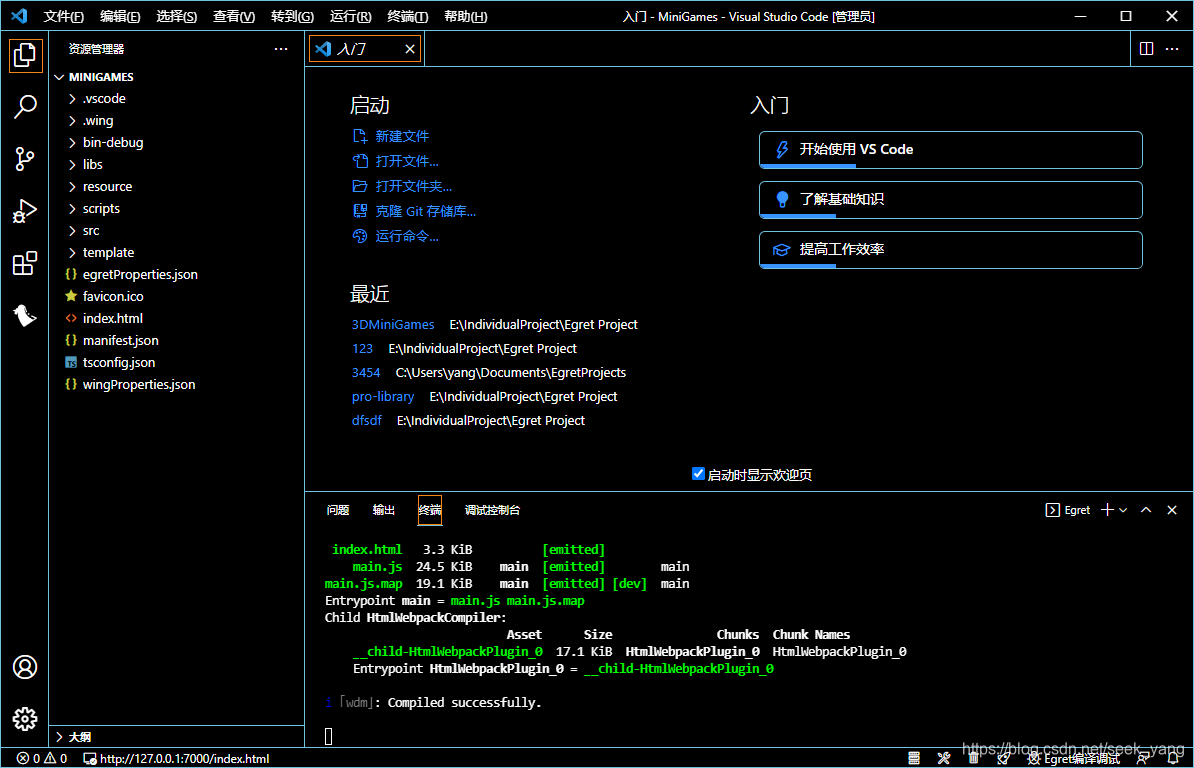Switch to the 输出 panel tab
Viewport: 1194px width, 768px height.
coord(384,510)
